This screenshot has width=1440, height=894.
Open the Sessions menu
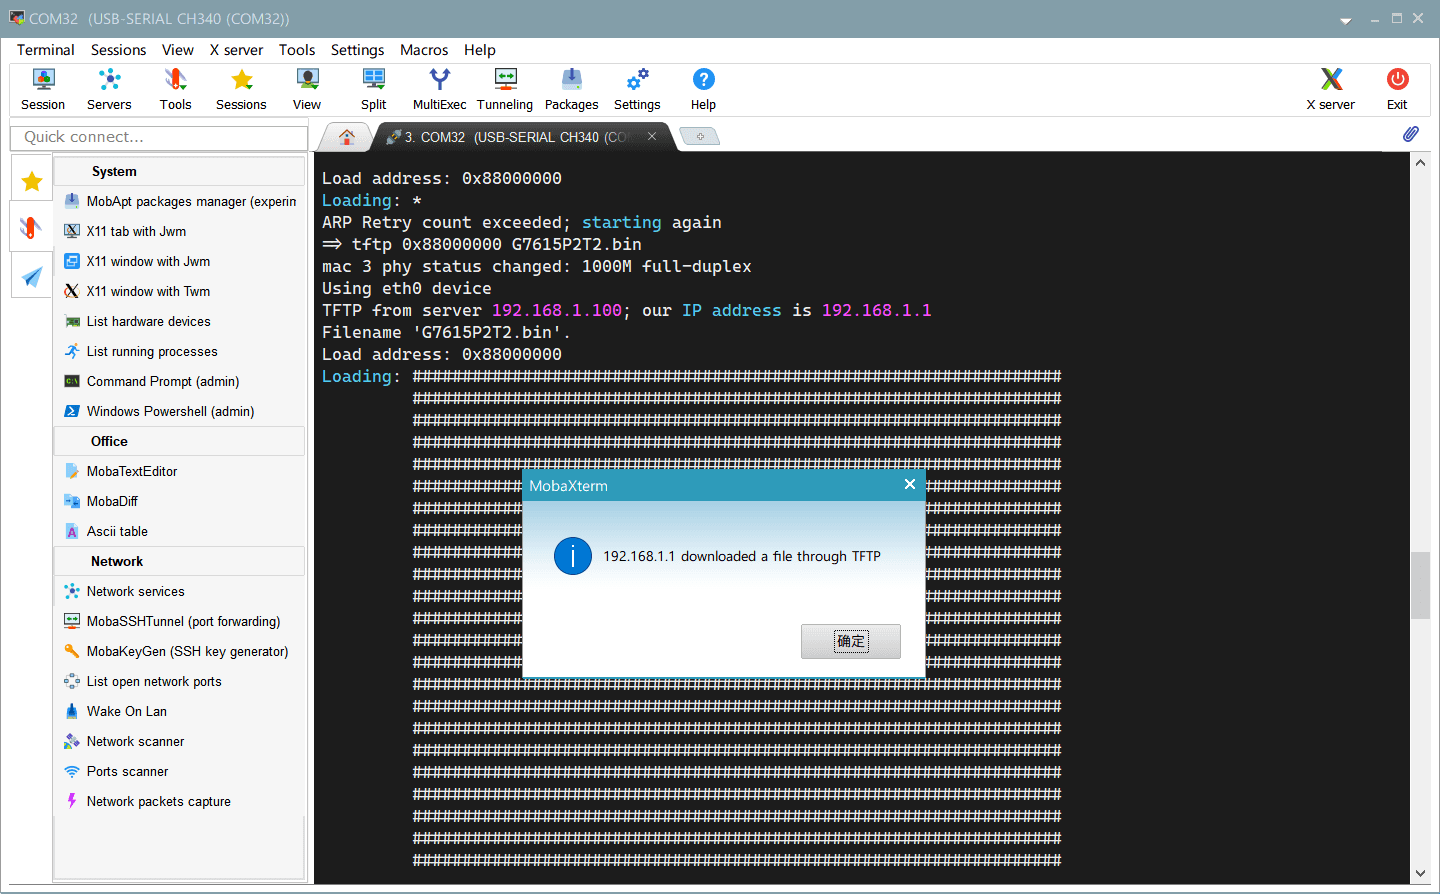point(118,50)
